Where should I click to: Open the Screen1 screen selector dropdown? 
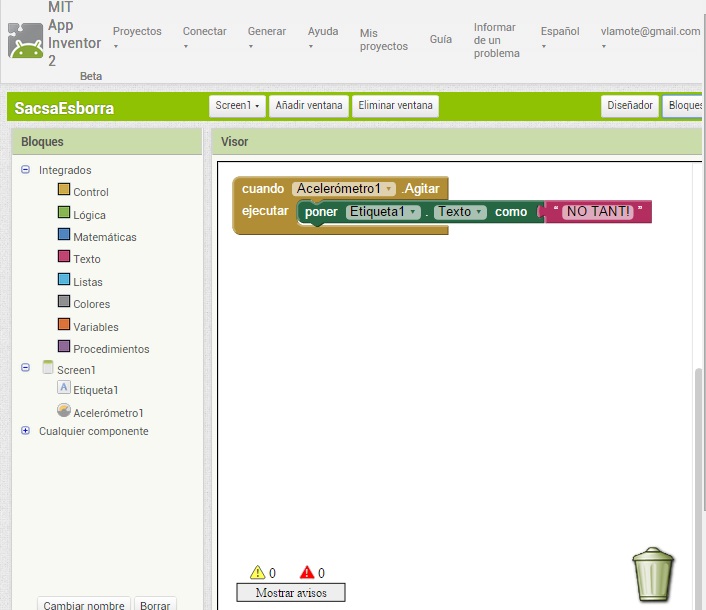[237, 106]
